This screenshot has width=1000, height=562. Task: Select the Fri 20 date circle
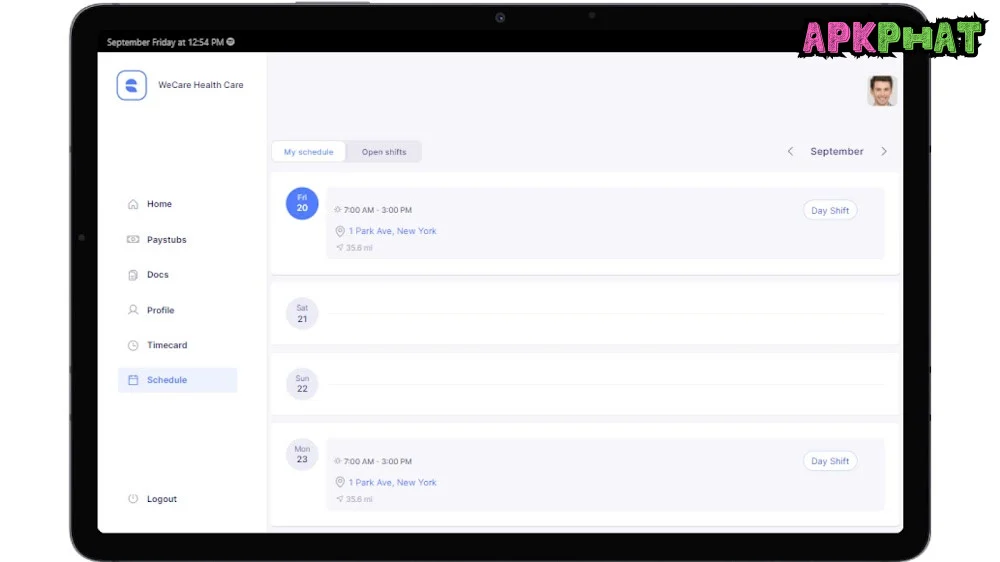point(302,203)
